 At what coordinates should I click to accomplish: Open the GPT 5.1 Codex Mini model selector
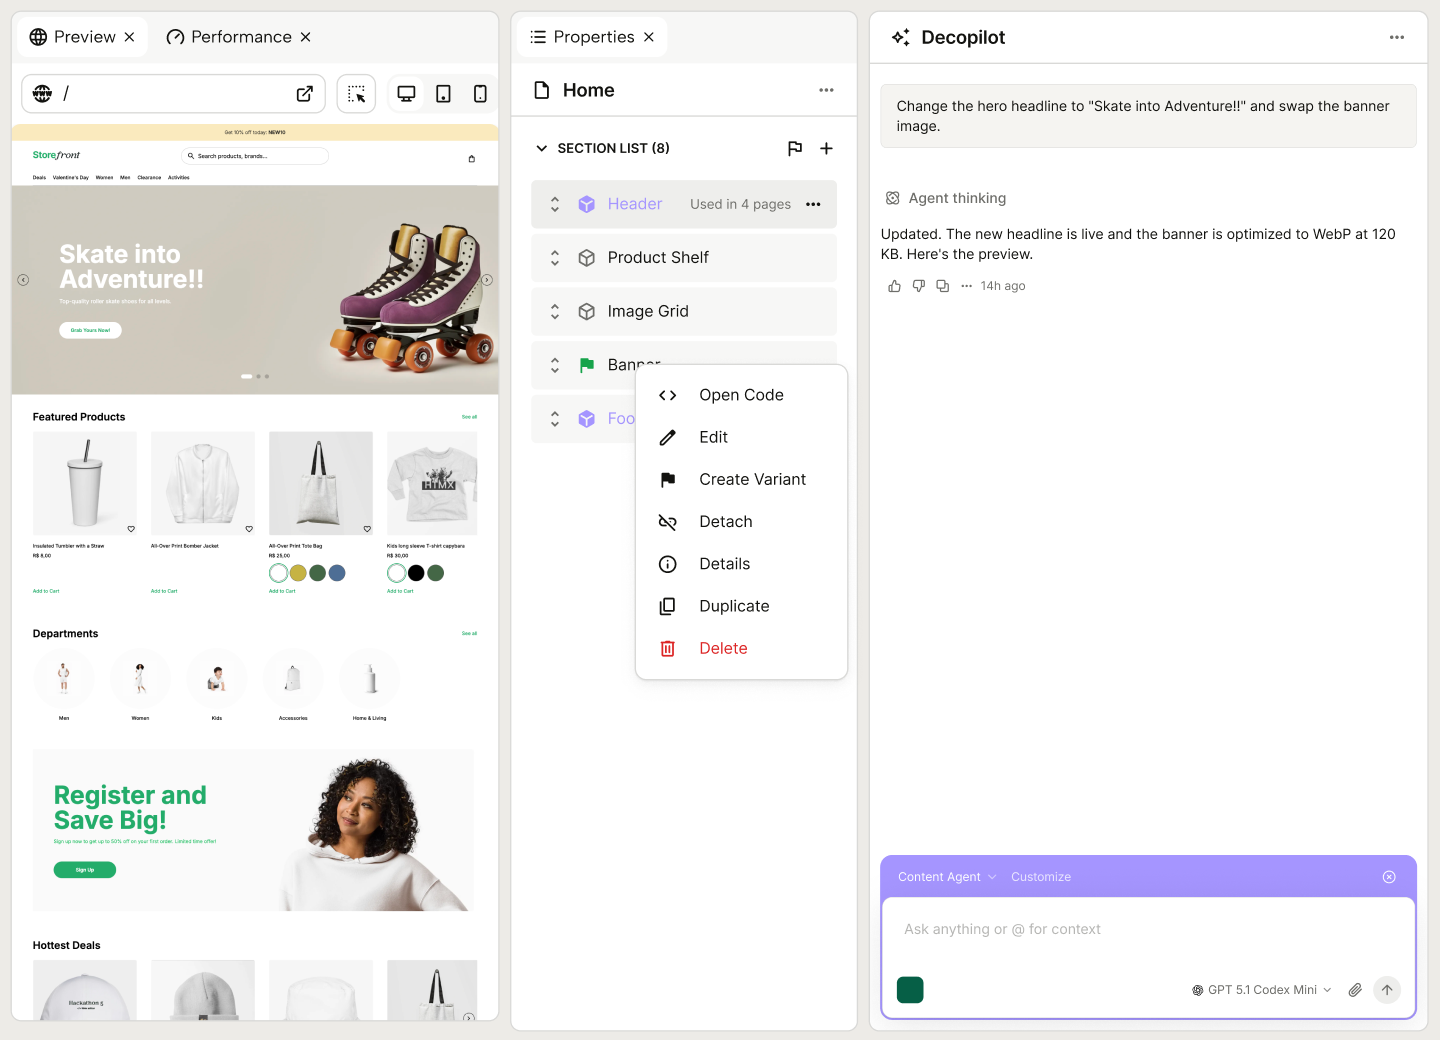(x=1261, y=990)
